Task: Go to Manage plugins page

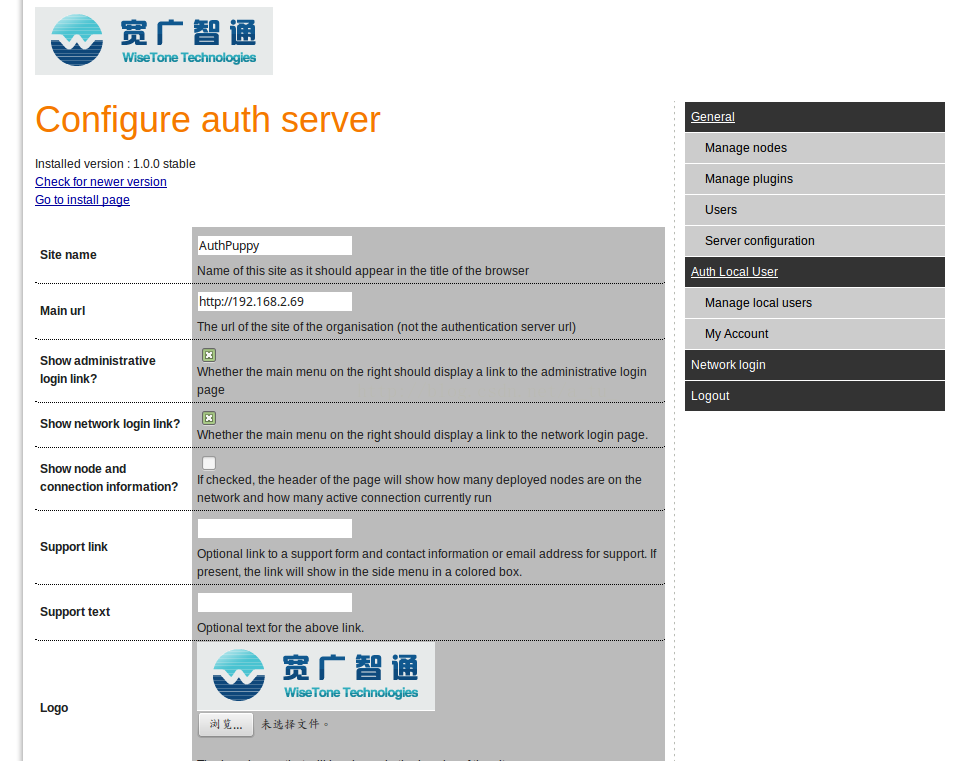Action: point(748,179)
